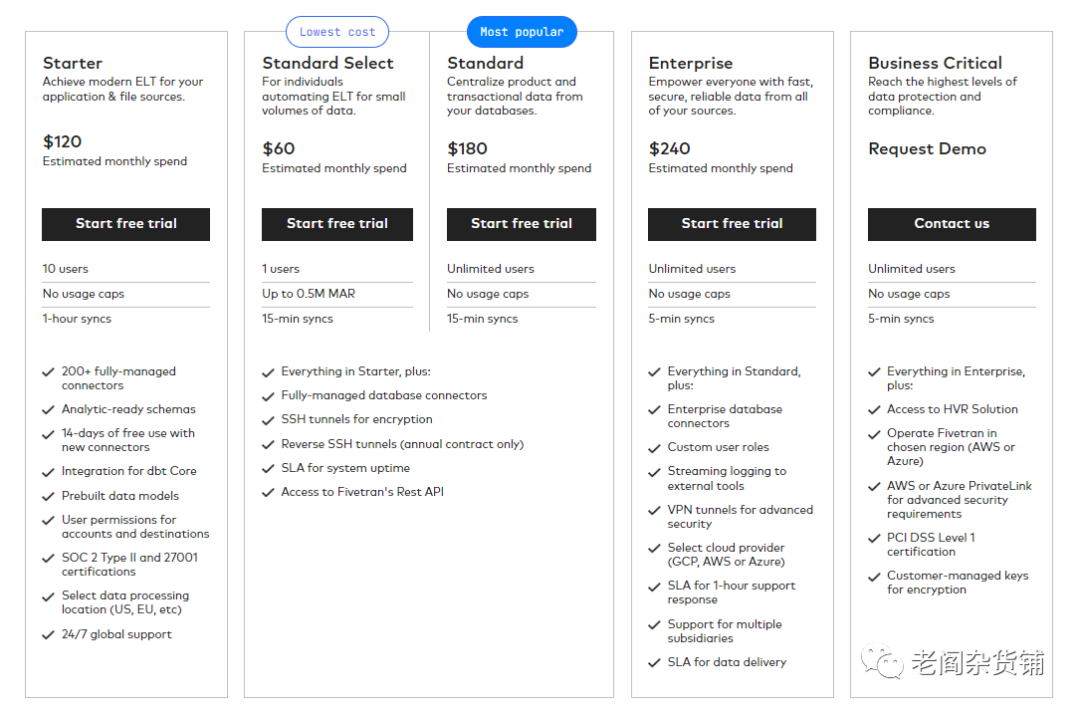Image resolution: width=1080 pixels, height=711 pixels.
Task: Start free trial for Standard Select
Action: (337, 224)
